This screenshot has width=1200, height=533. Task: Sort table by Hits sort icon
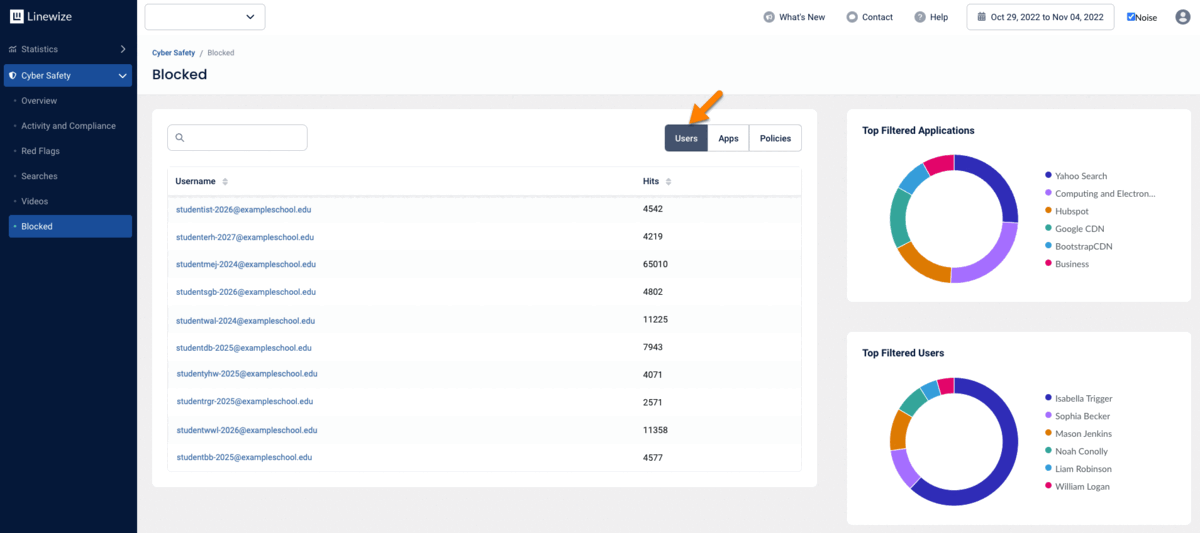(668, 181)
